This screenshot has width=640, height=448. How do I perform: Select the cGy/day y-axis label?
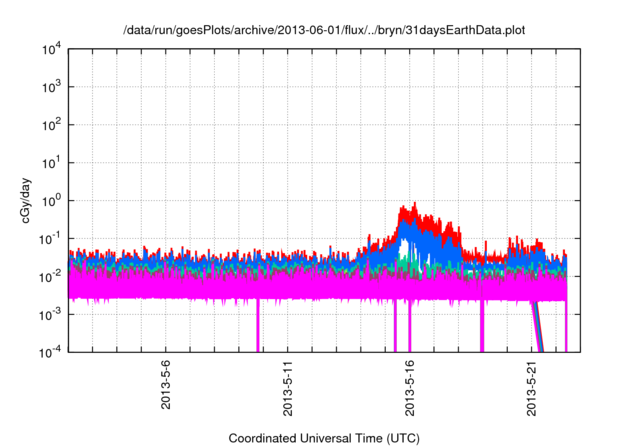[x=25, y=200]
